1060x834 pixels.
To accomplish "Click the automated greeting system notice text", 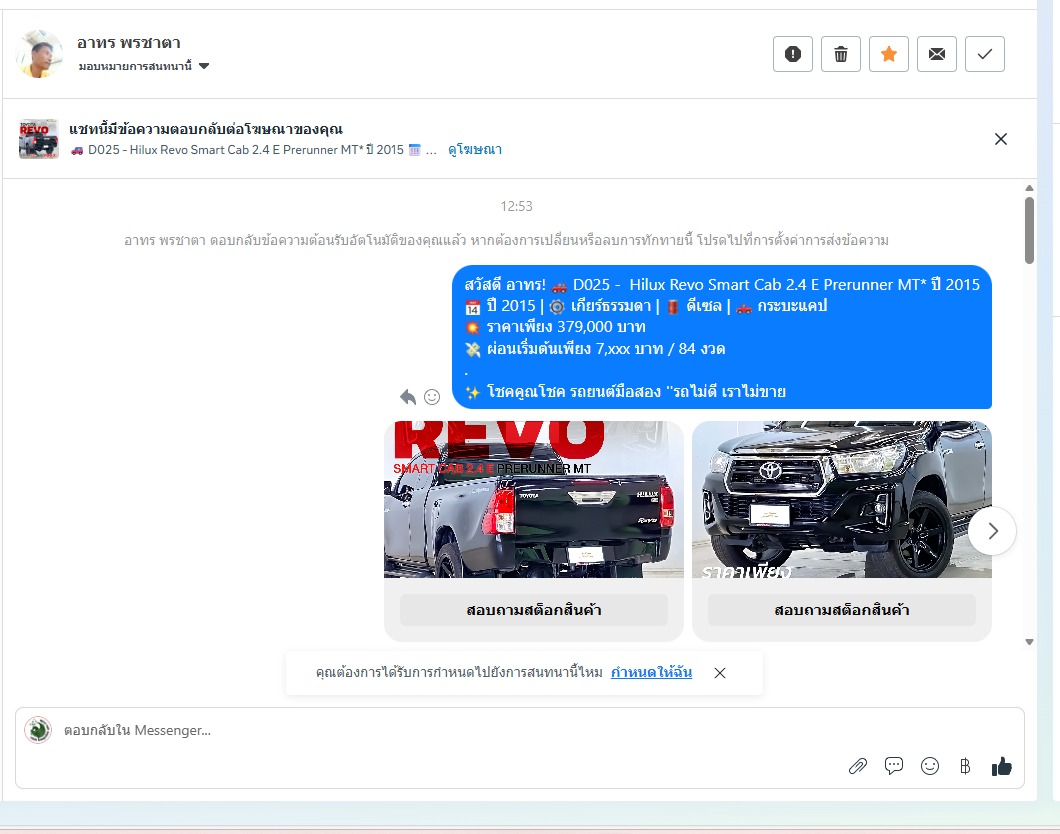I will pyautogui.click(x=506, y=241).
